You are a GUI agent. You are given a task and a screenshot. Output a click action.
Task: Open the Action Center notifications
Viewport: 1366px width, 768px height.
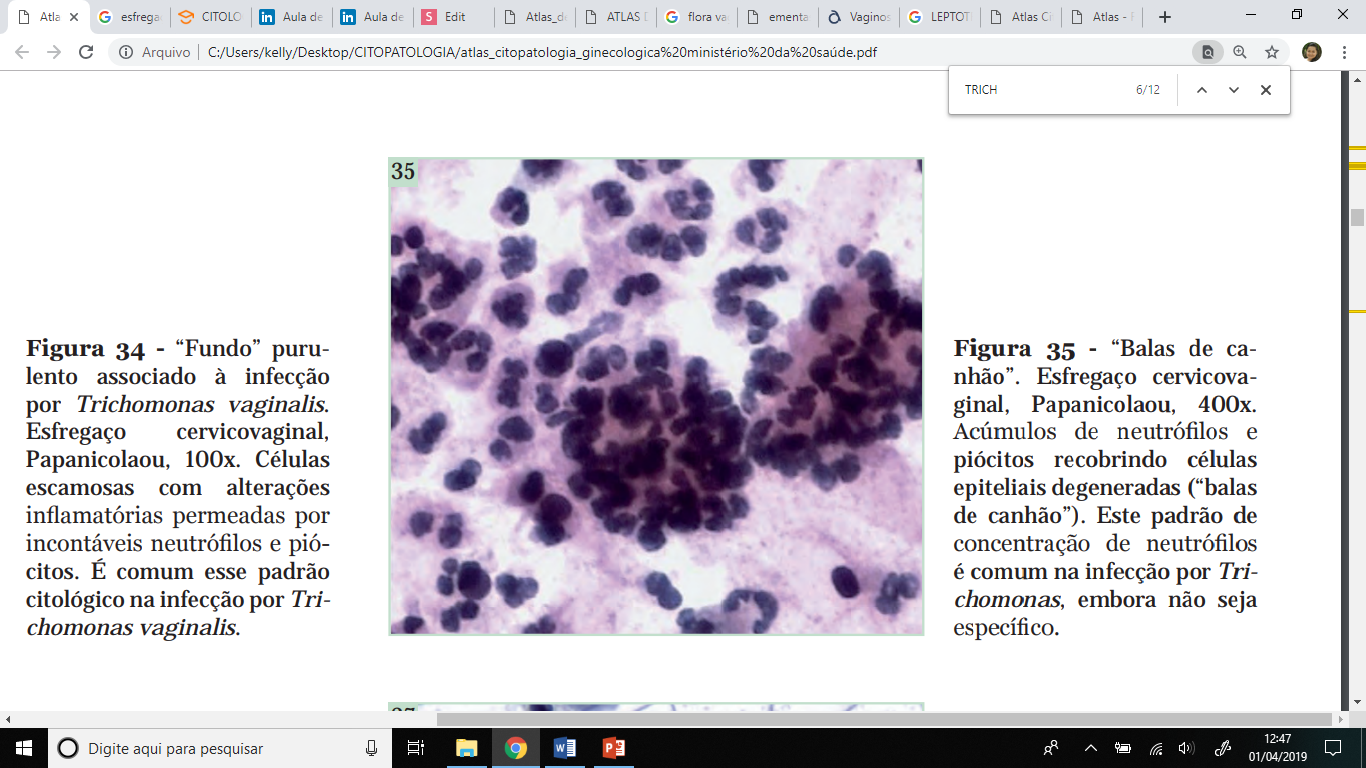[x=1333, y=748]
